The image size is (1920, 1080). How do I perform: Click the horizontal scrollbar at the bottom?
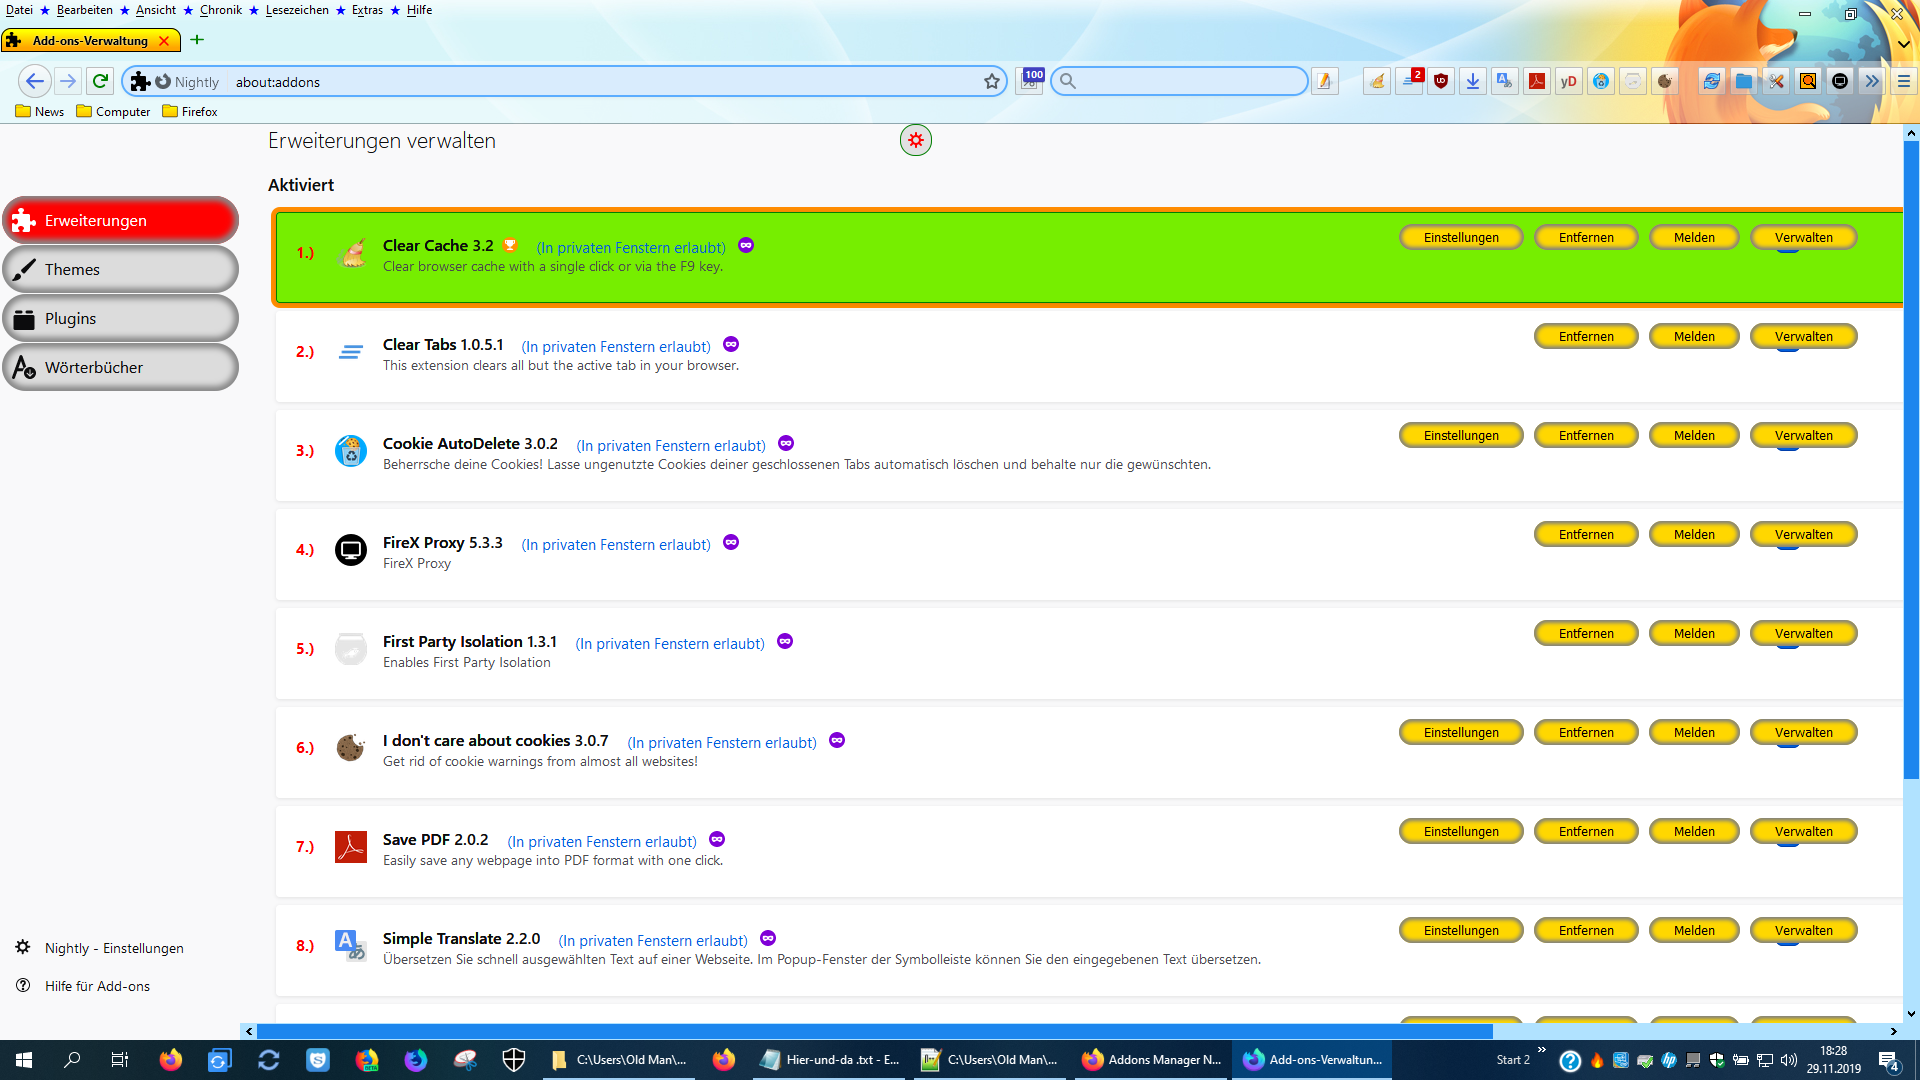coord(874,1031)
